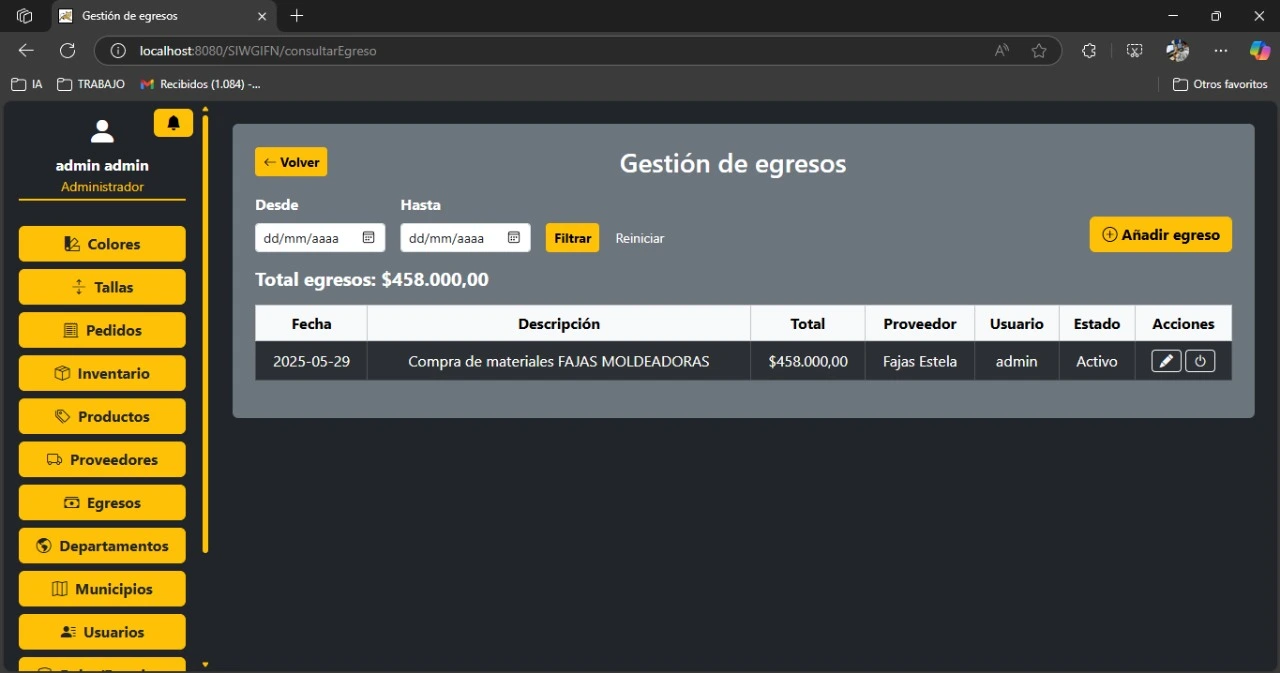Click the Añadir egreso button

point(1160,234)
